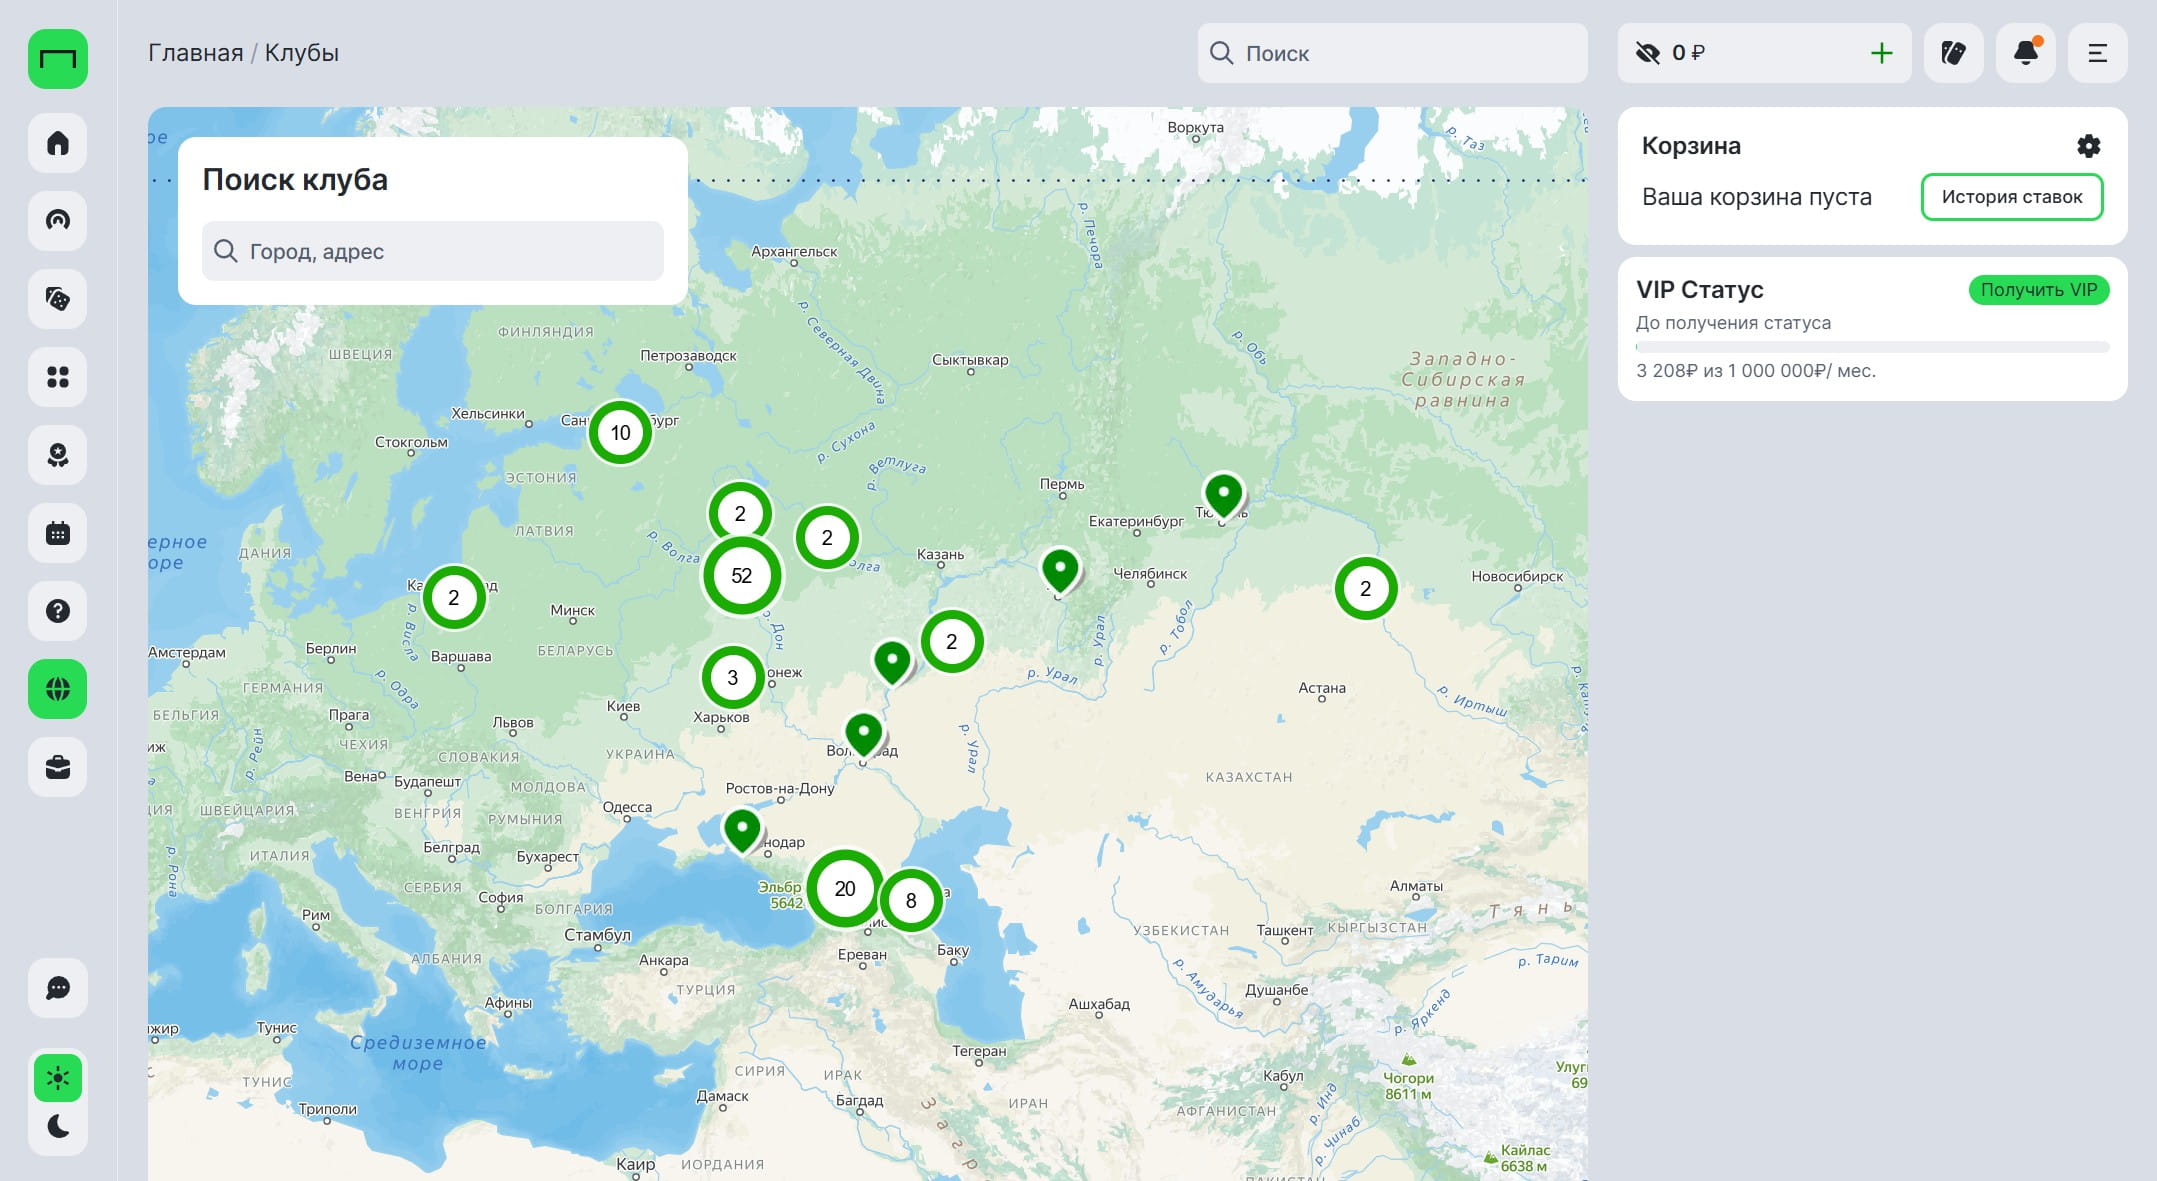Open the dice games icon in the sidebar

[58, 299]
